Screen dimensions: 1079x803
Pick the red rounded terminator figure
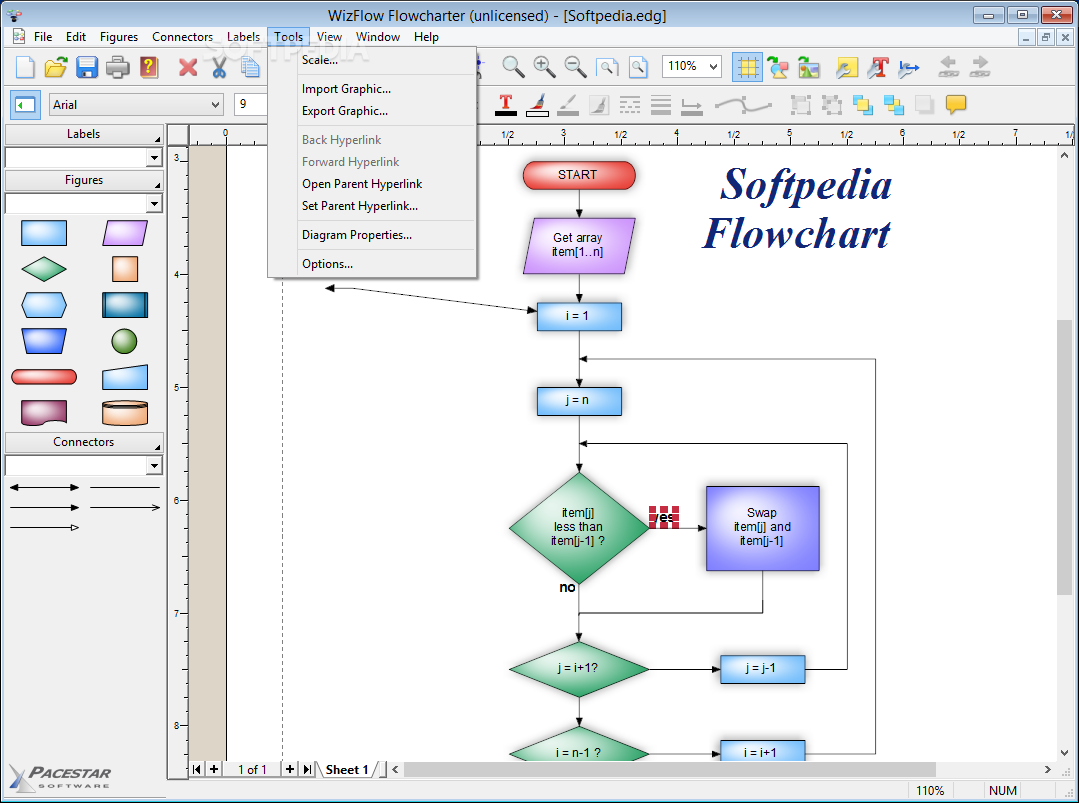click(x=44, y=377)
